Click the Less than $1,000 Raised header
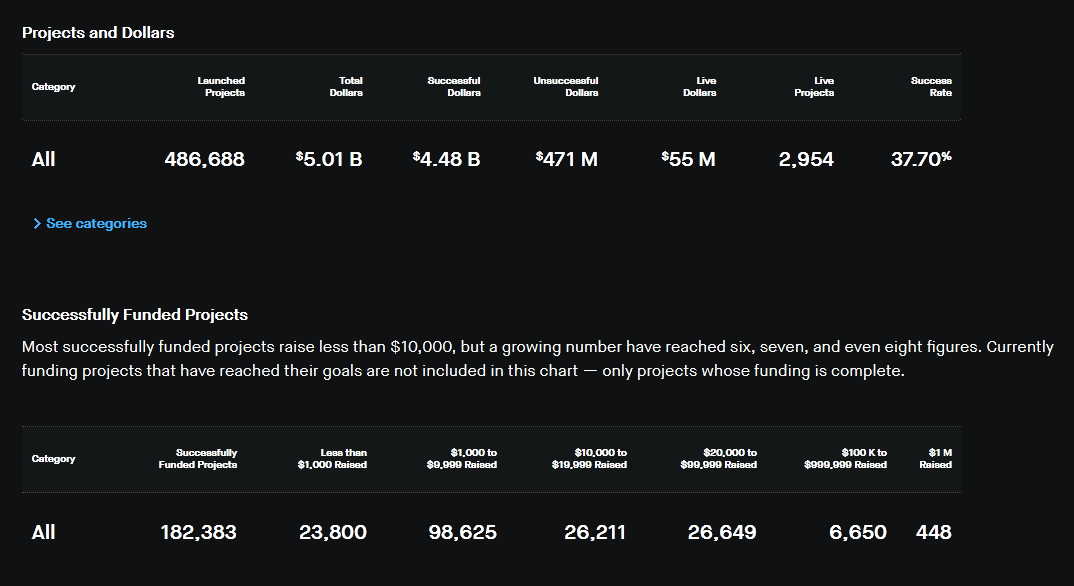Screen dimensions: 1074x586 click(x=332, y=459)
